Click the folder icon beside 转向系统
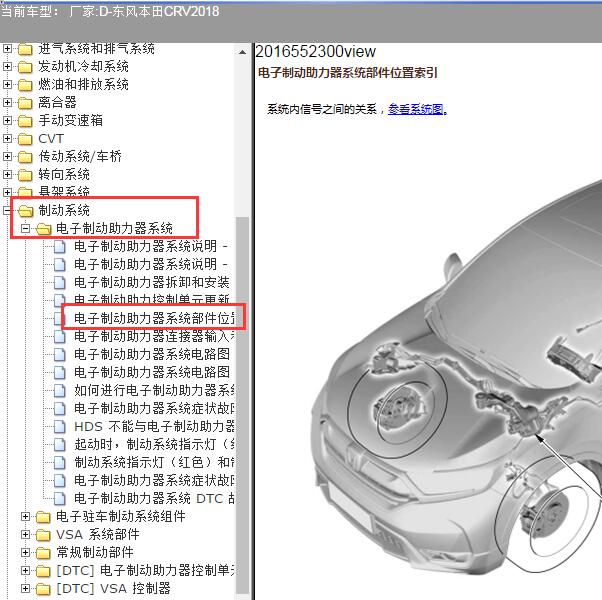The image size is (602, 600). coord(25,174)
